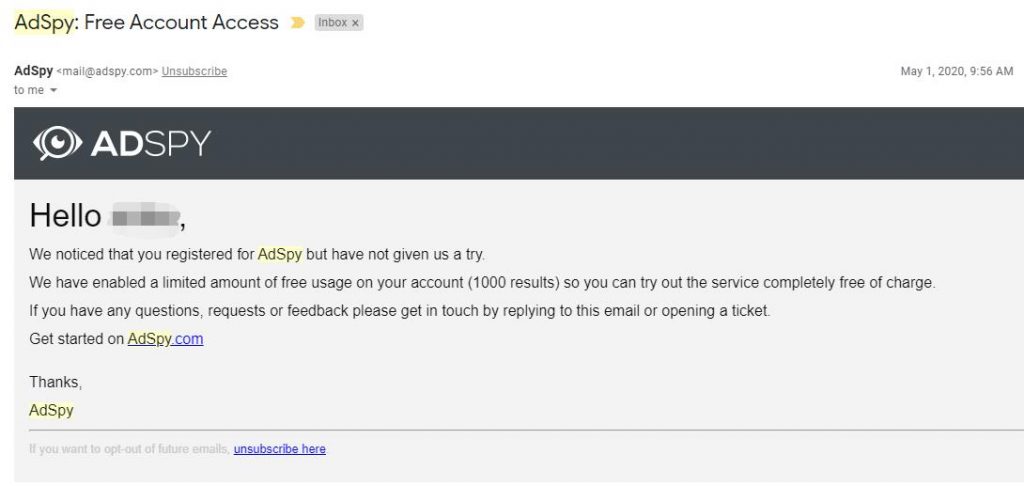This screenshot has width=1024, height=486.
Task: Click Unsubscribe link beside sender address
Action: point(194,71)
